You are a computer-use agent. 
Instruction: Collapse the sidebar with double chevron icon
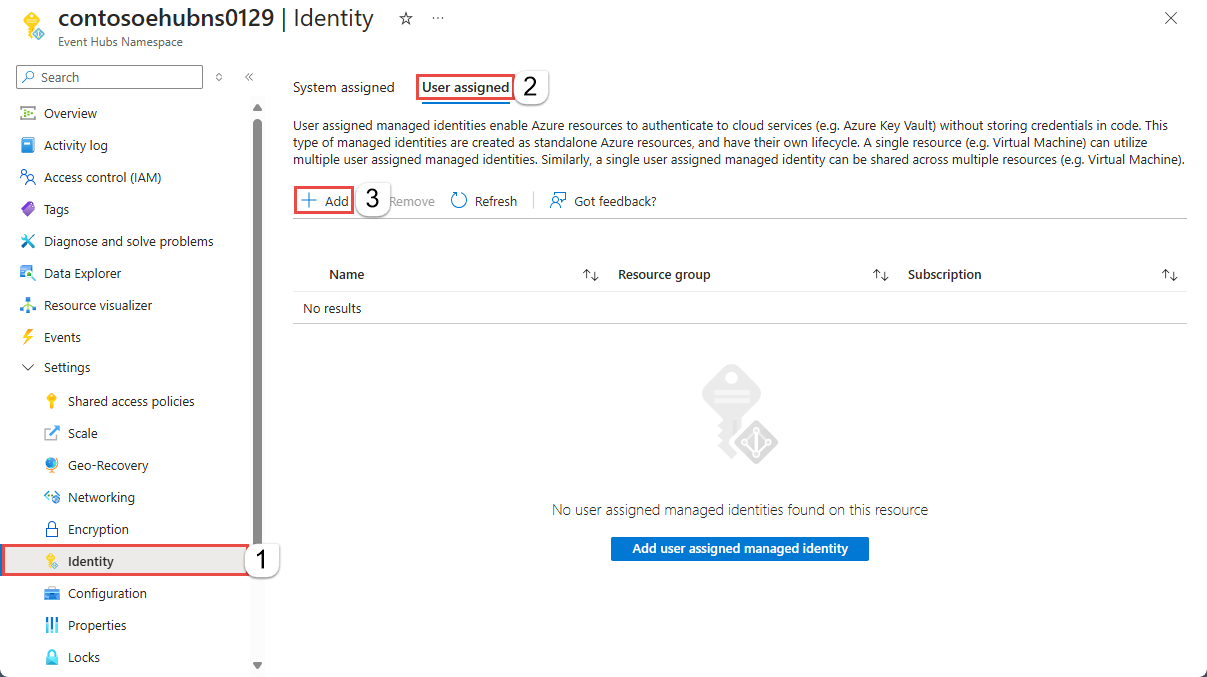click(x=249, y=77)
